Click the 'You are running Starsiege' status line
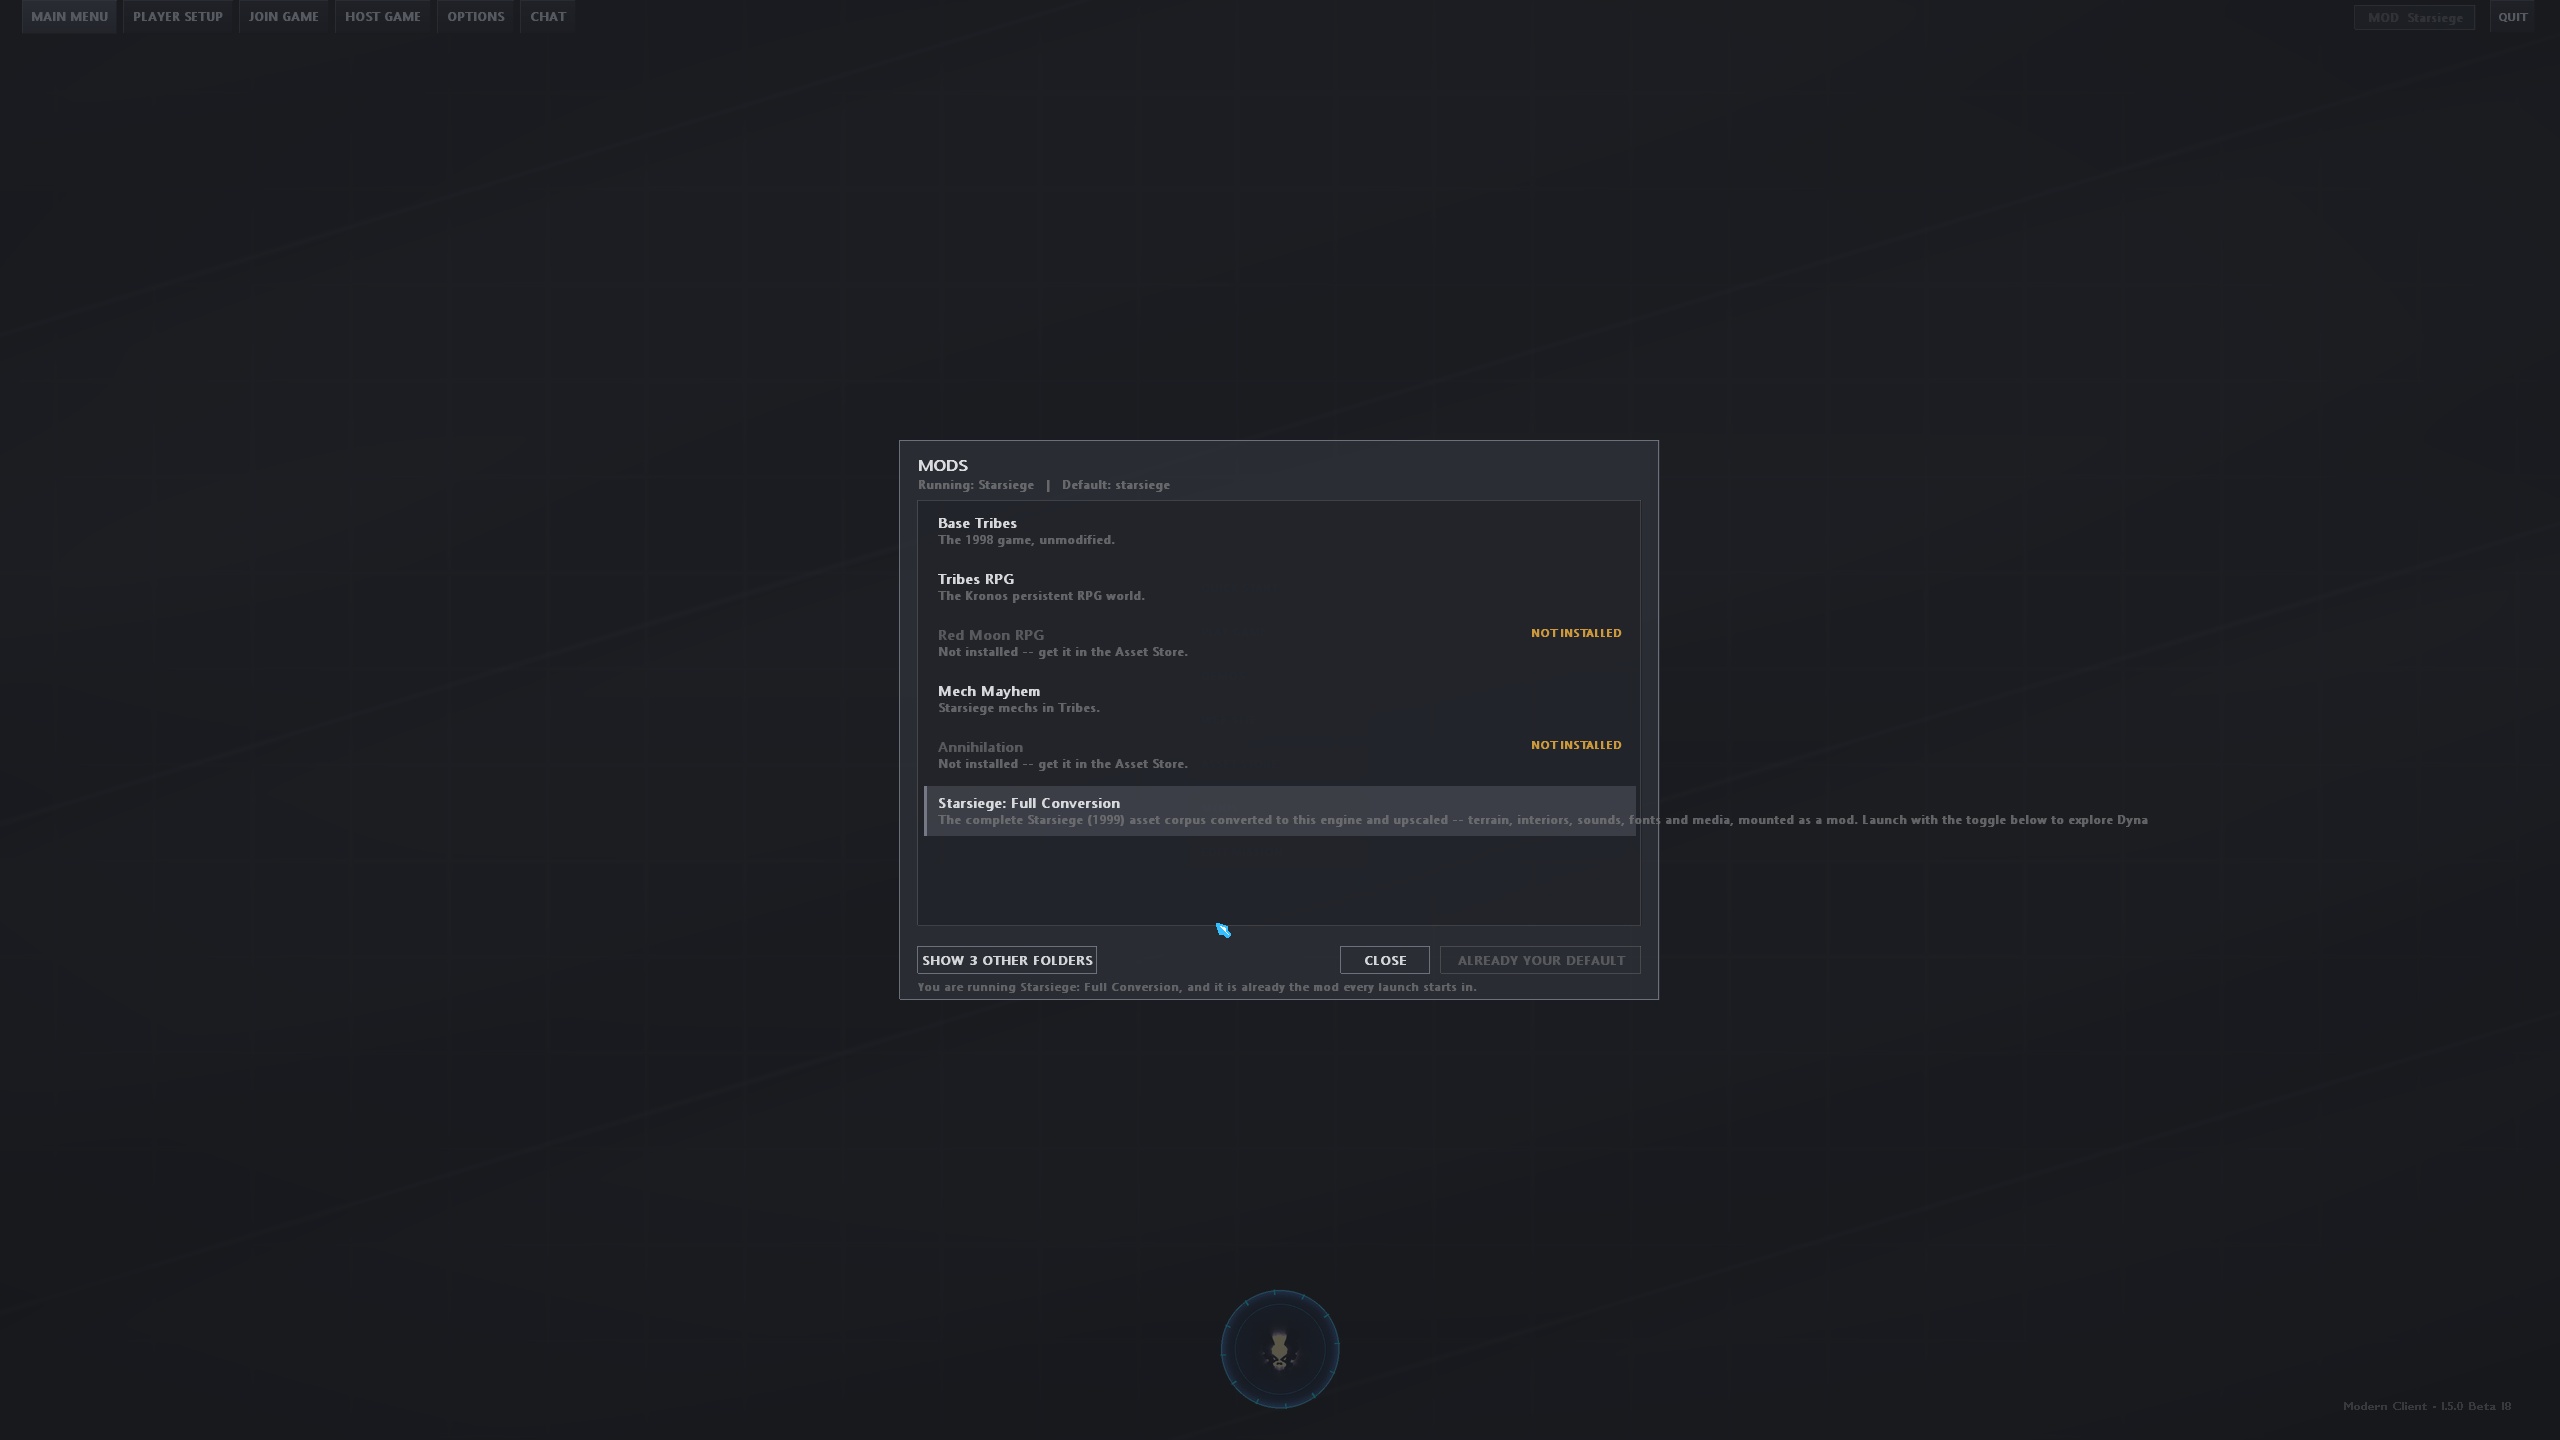Image resolution: width=2560 pixels, height=1440 pixels. (1197, 987)
